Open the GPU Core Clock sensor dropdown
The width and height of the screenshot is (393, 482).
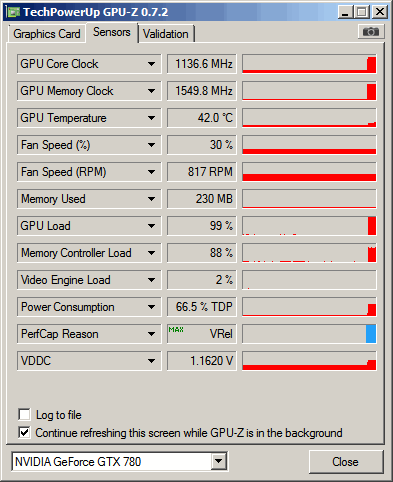151,64
